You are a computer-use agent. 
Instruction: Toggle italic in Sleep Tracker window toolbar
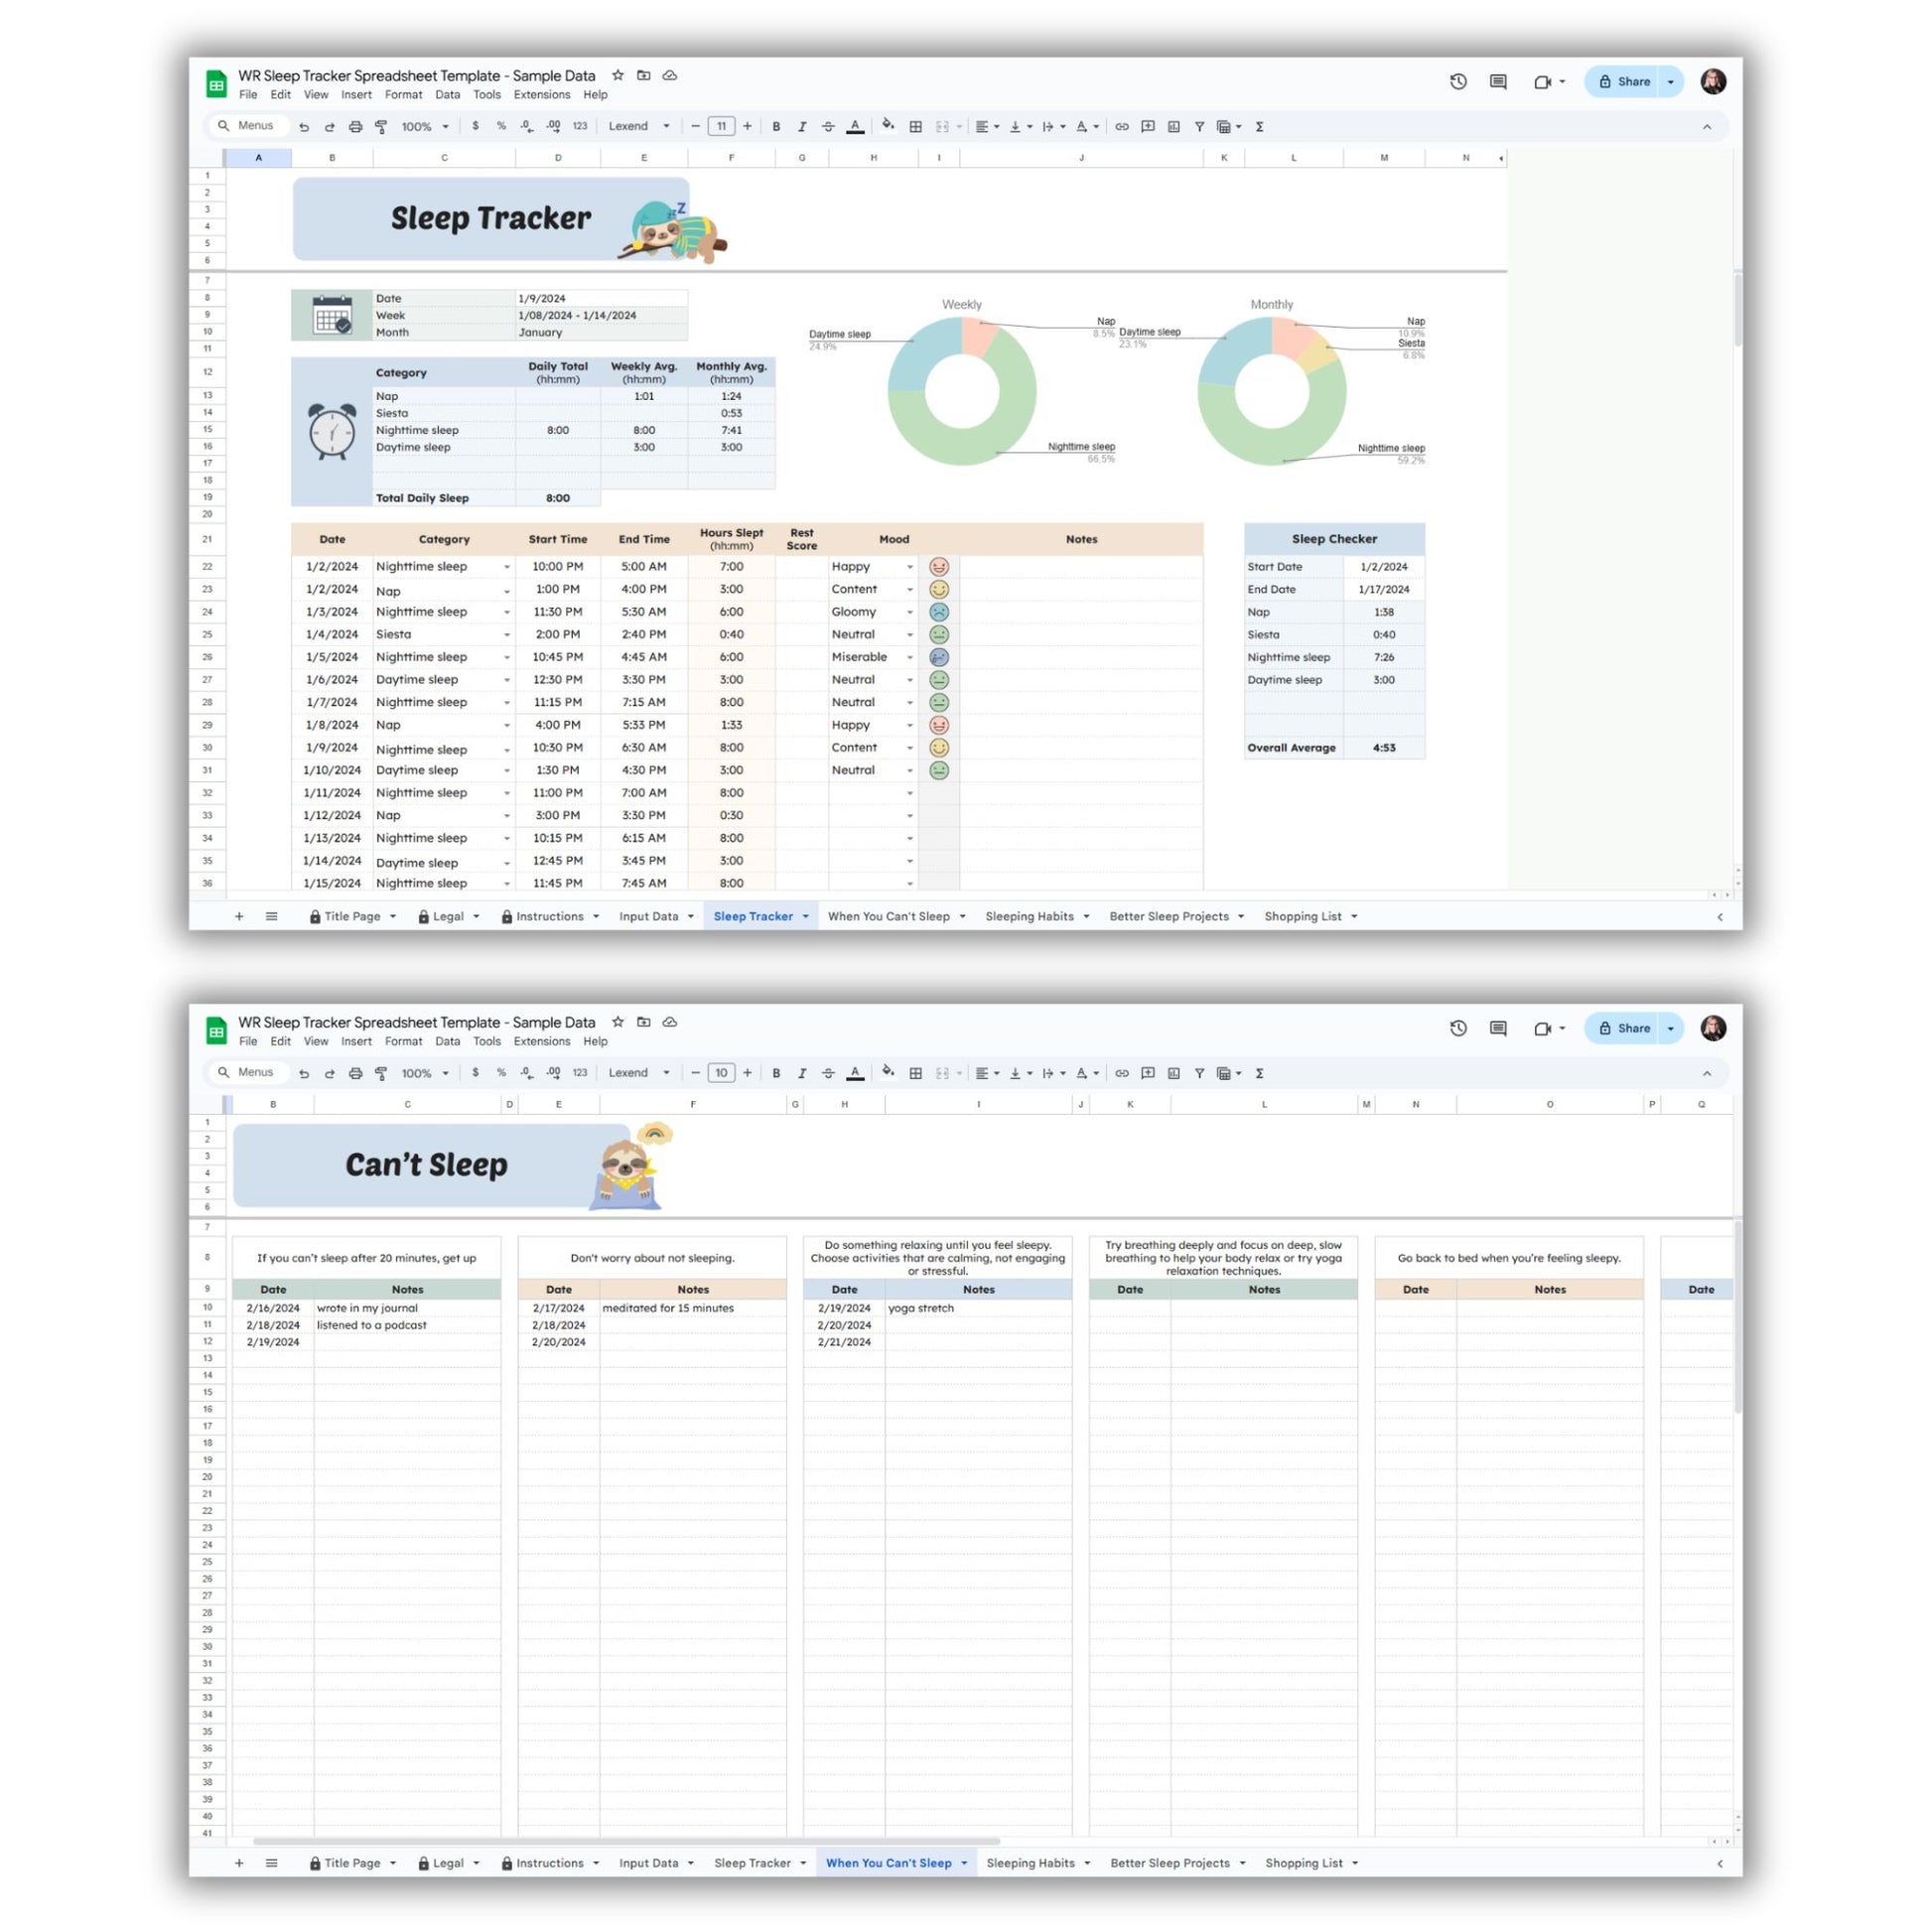[x=802, y=127]
